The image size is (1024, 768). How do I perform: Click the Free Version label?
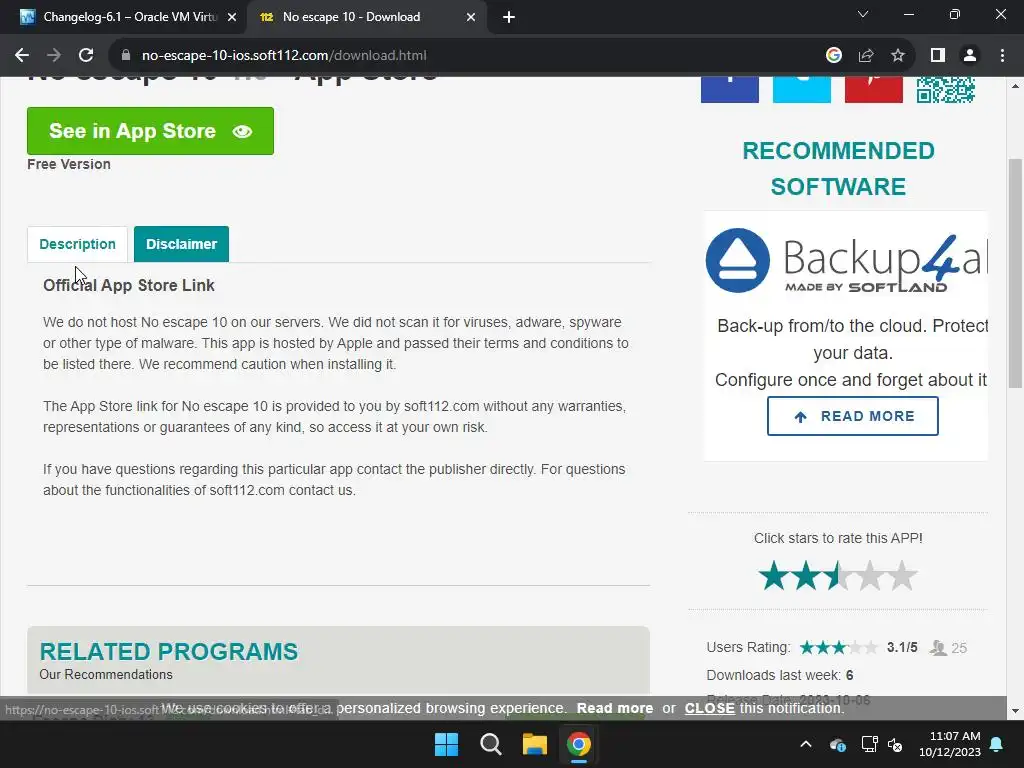click(x=69, y=165)
